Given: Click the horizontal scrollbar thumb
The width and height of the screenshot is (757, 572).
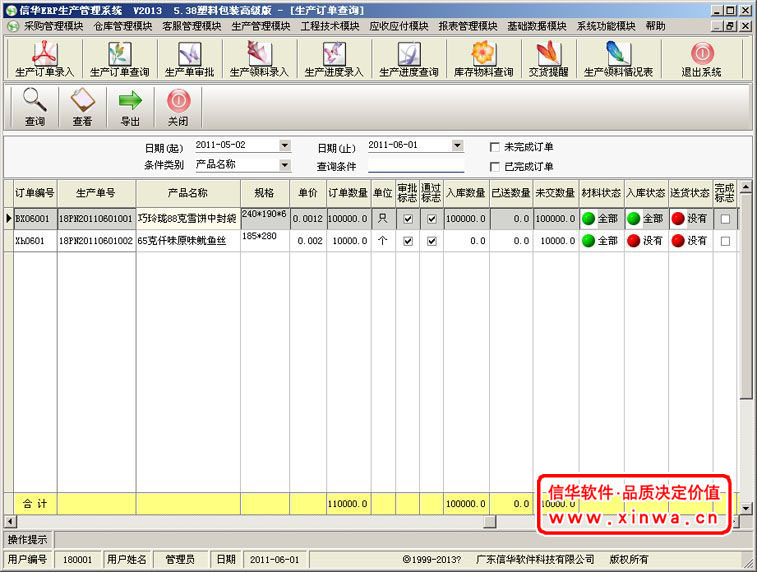Looking at the screenshot, I should [x=490, y=521].
